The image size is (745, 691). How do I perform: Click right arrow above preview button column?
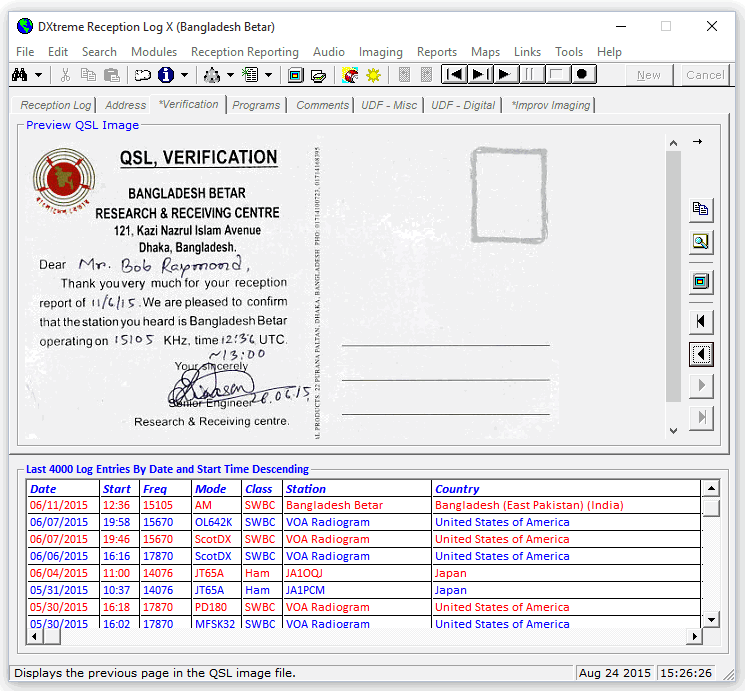697,142
